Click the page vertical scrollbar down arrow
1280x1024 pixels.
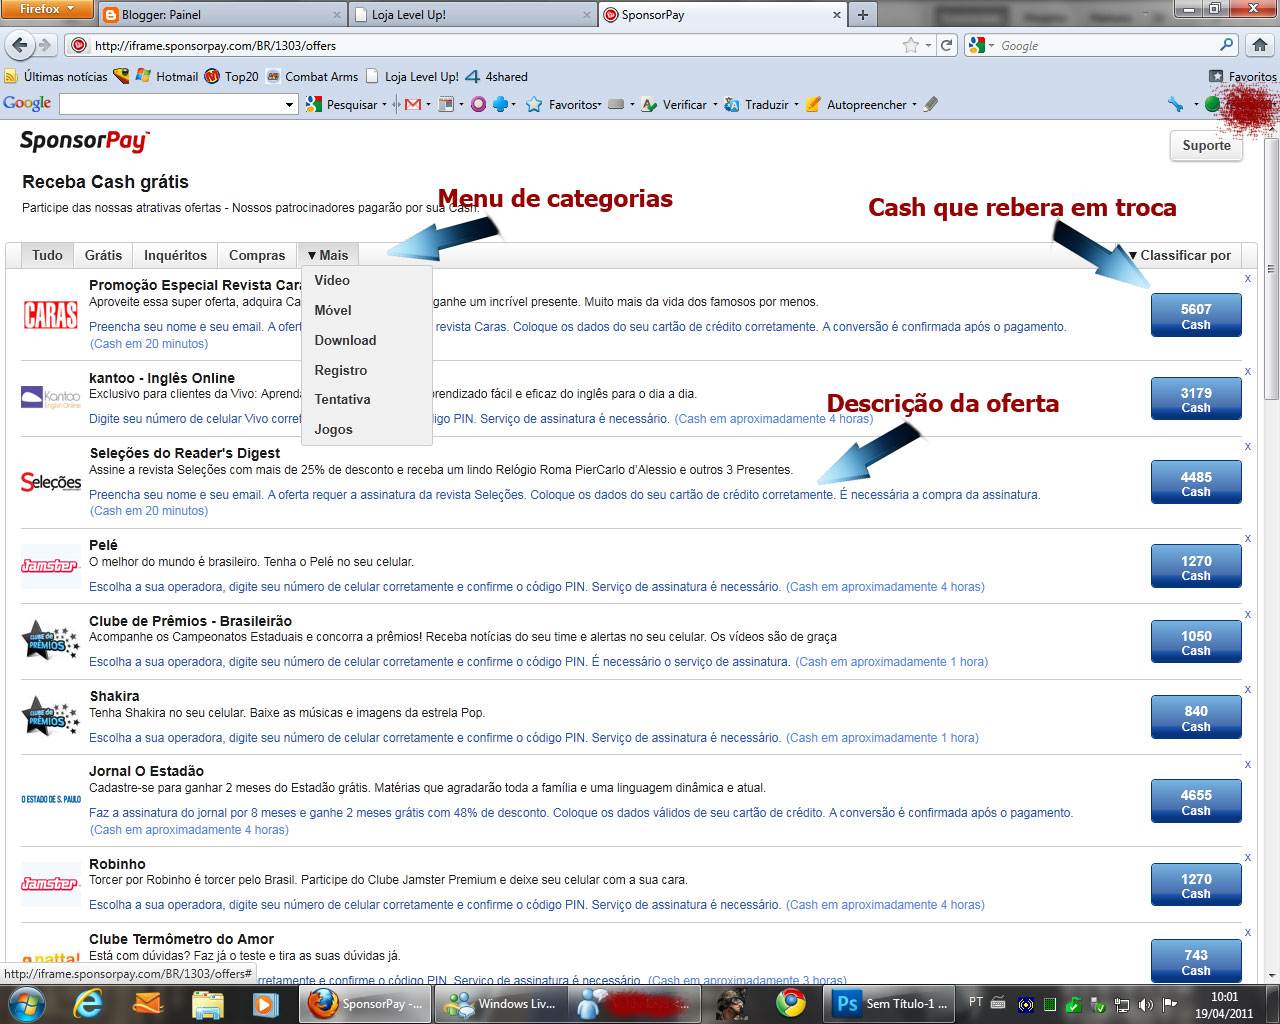click(x=1272, y=974)
